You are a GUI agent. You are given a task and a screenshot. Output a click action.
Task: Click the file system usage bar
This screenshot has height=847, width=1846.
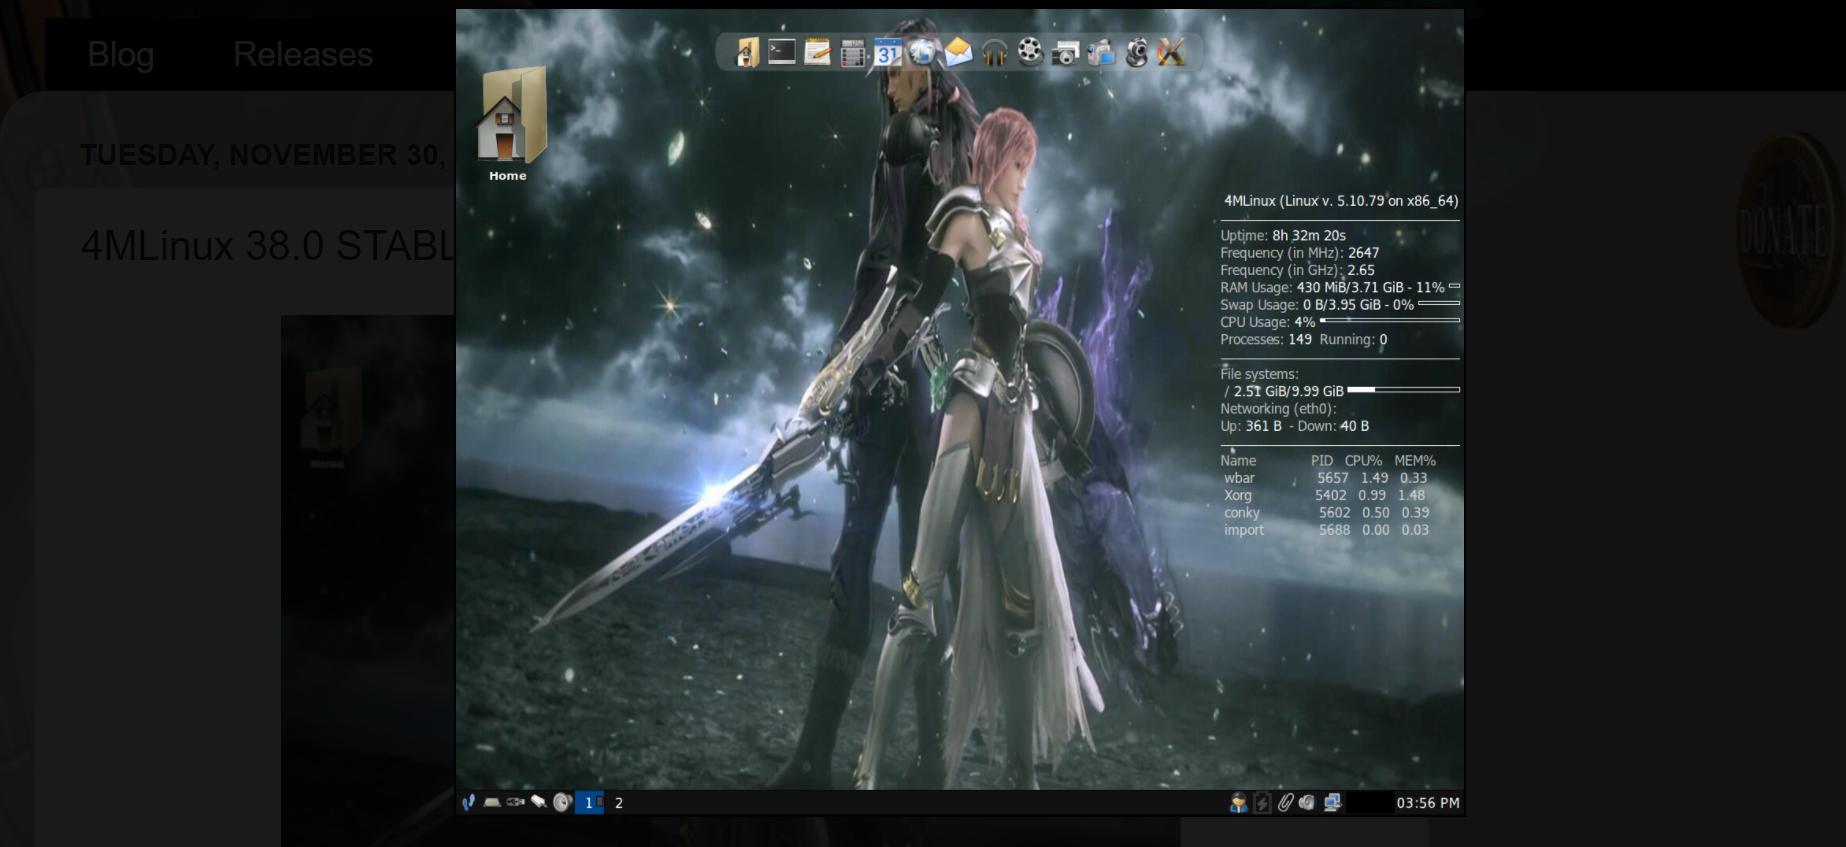(x=1403, y=390)
